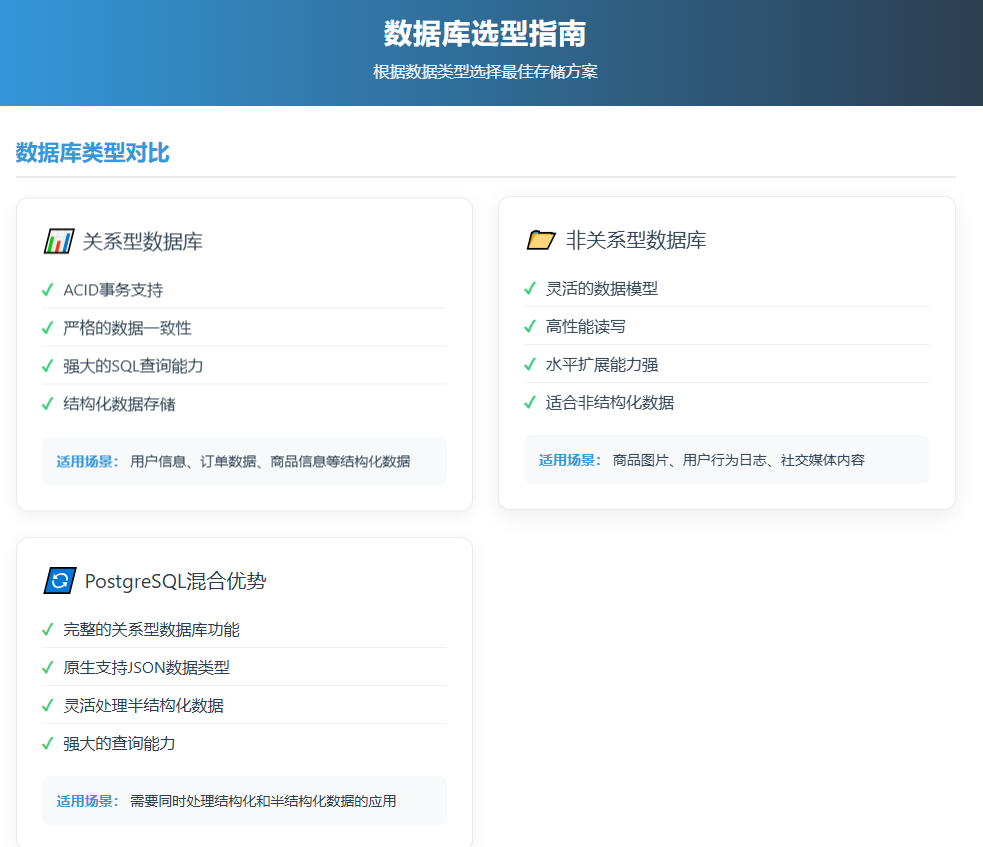Click the text 用户信息、订单数据、商品信息等结构化数据
This screenshot has height=847, width=983.
270,461
